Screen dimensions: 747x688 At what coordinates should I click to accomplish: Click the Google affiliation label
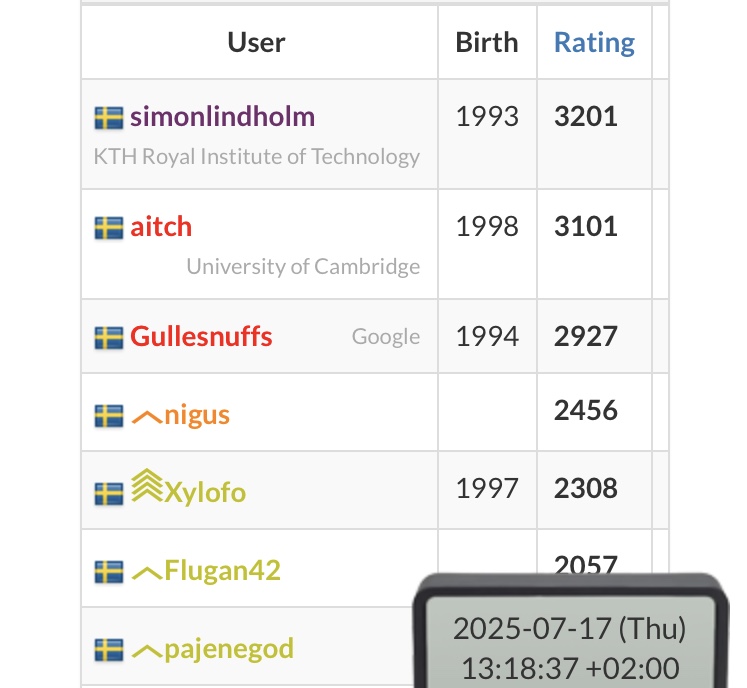click(x=386, y=337)
